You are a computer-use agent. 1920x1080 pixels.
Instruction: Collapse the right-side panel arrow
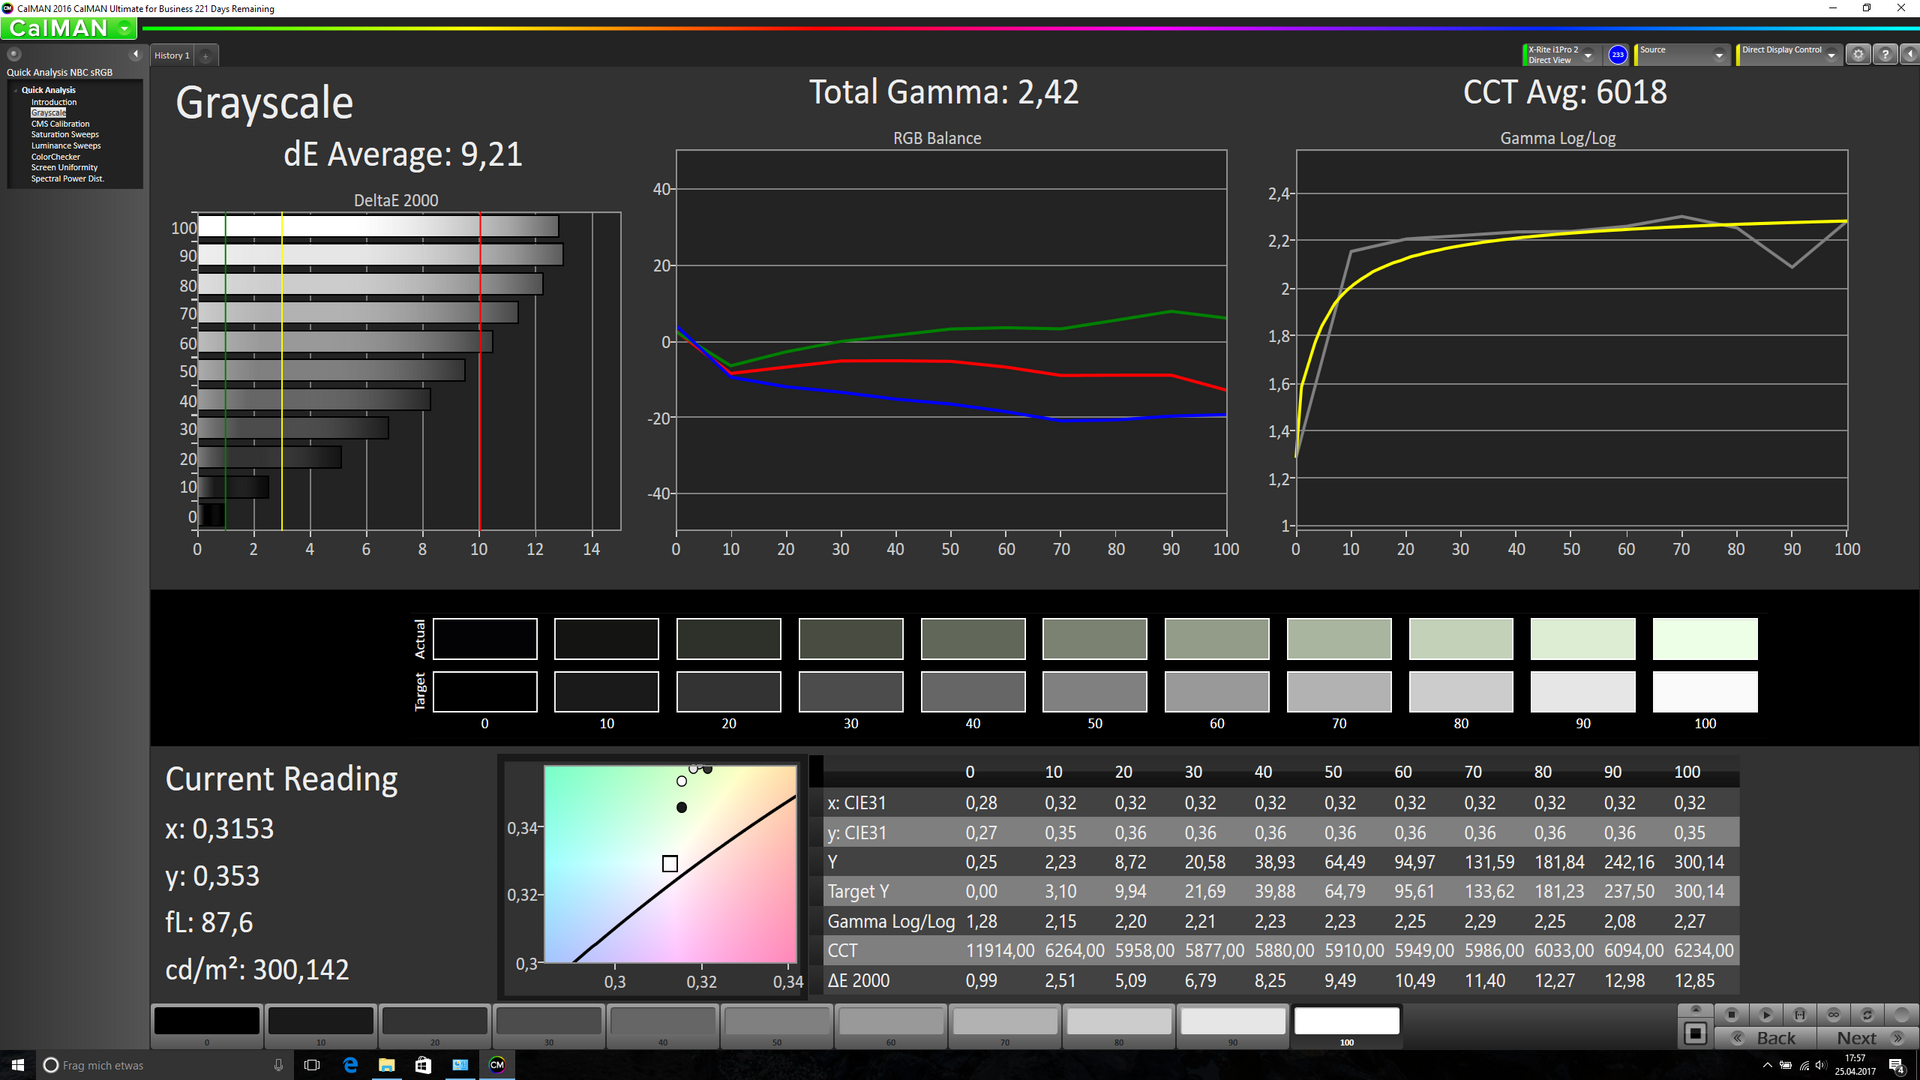(x=1909, y=55)
